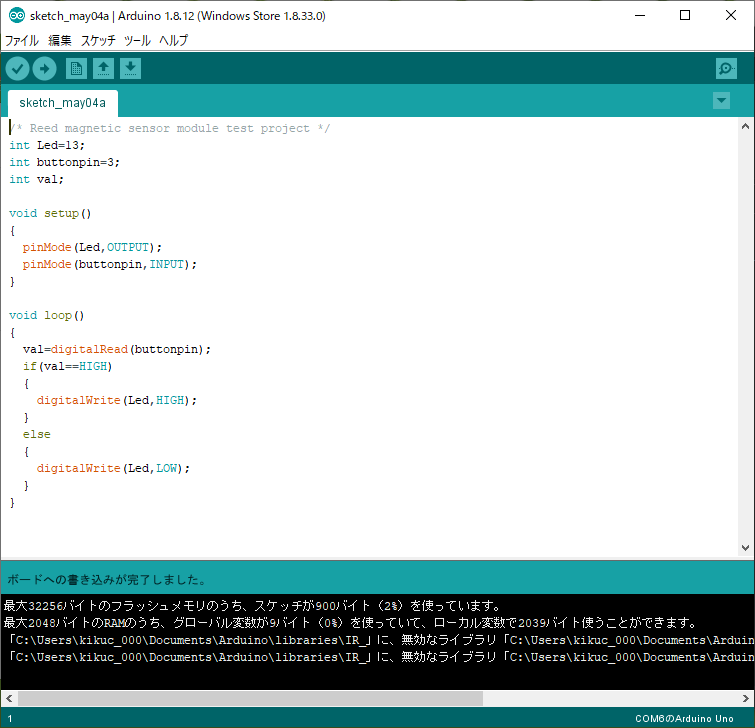Open the スケッチ menu
This screenshot has height=728, width=755.
point(98,41)
